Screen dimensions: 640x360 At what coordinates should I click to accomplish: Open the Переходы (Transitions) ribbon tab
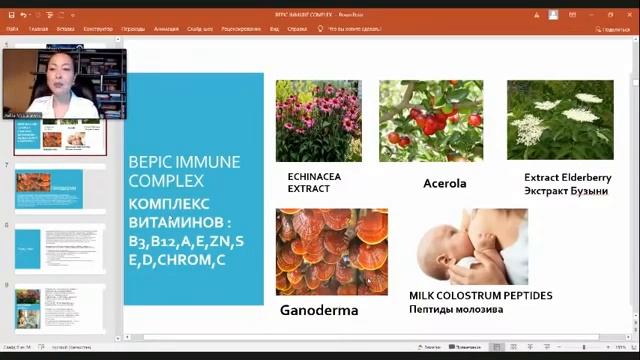133,29
